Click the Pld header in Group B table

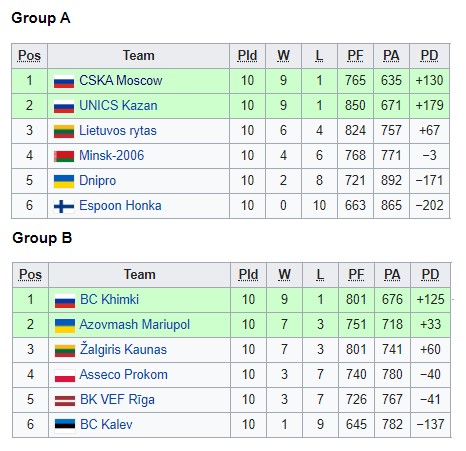point(248,275)
